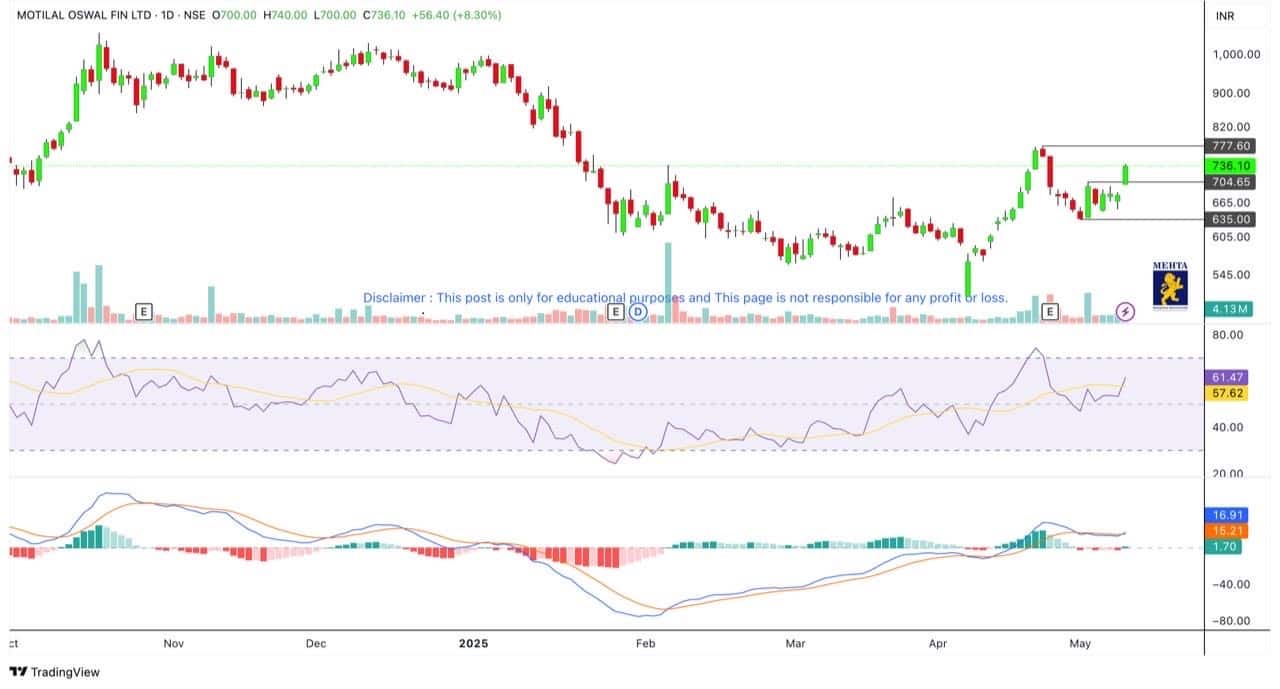Viewport: 1280px width, 689px height.
Task: Click the 57.62 RSI moving average label
Action: pos(1227,394)
